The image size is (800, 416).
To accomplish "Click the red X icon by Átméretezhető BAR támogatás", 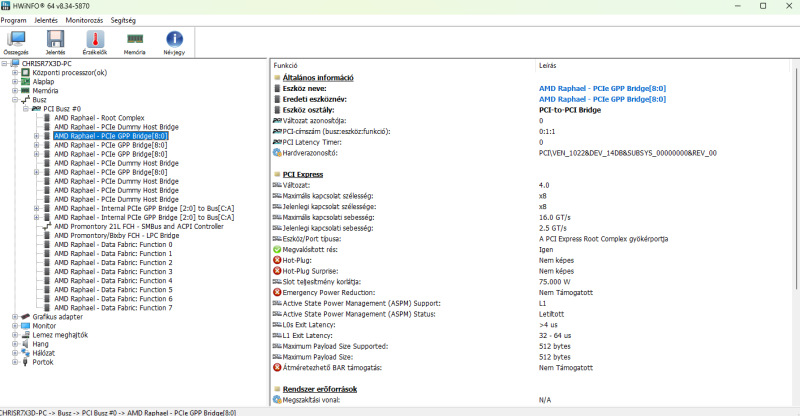I will click(x=277, y=368).
